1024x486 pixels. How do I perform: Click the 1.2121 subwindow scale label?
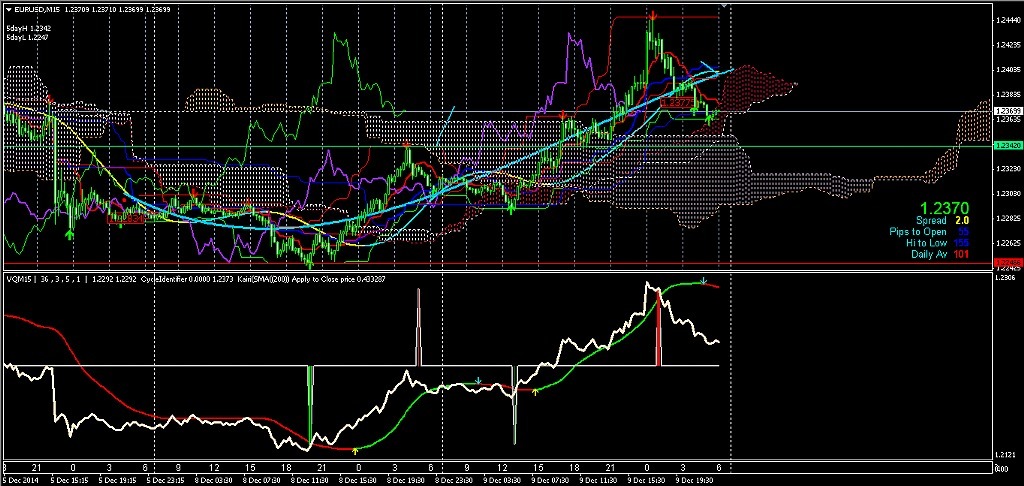click(1004, 455)
